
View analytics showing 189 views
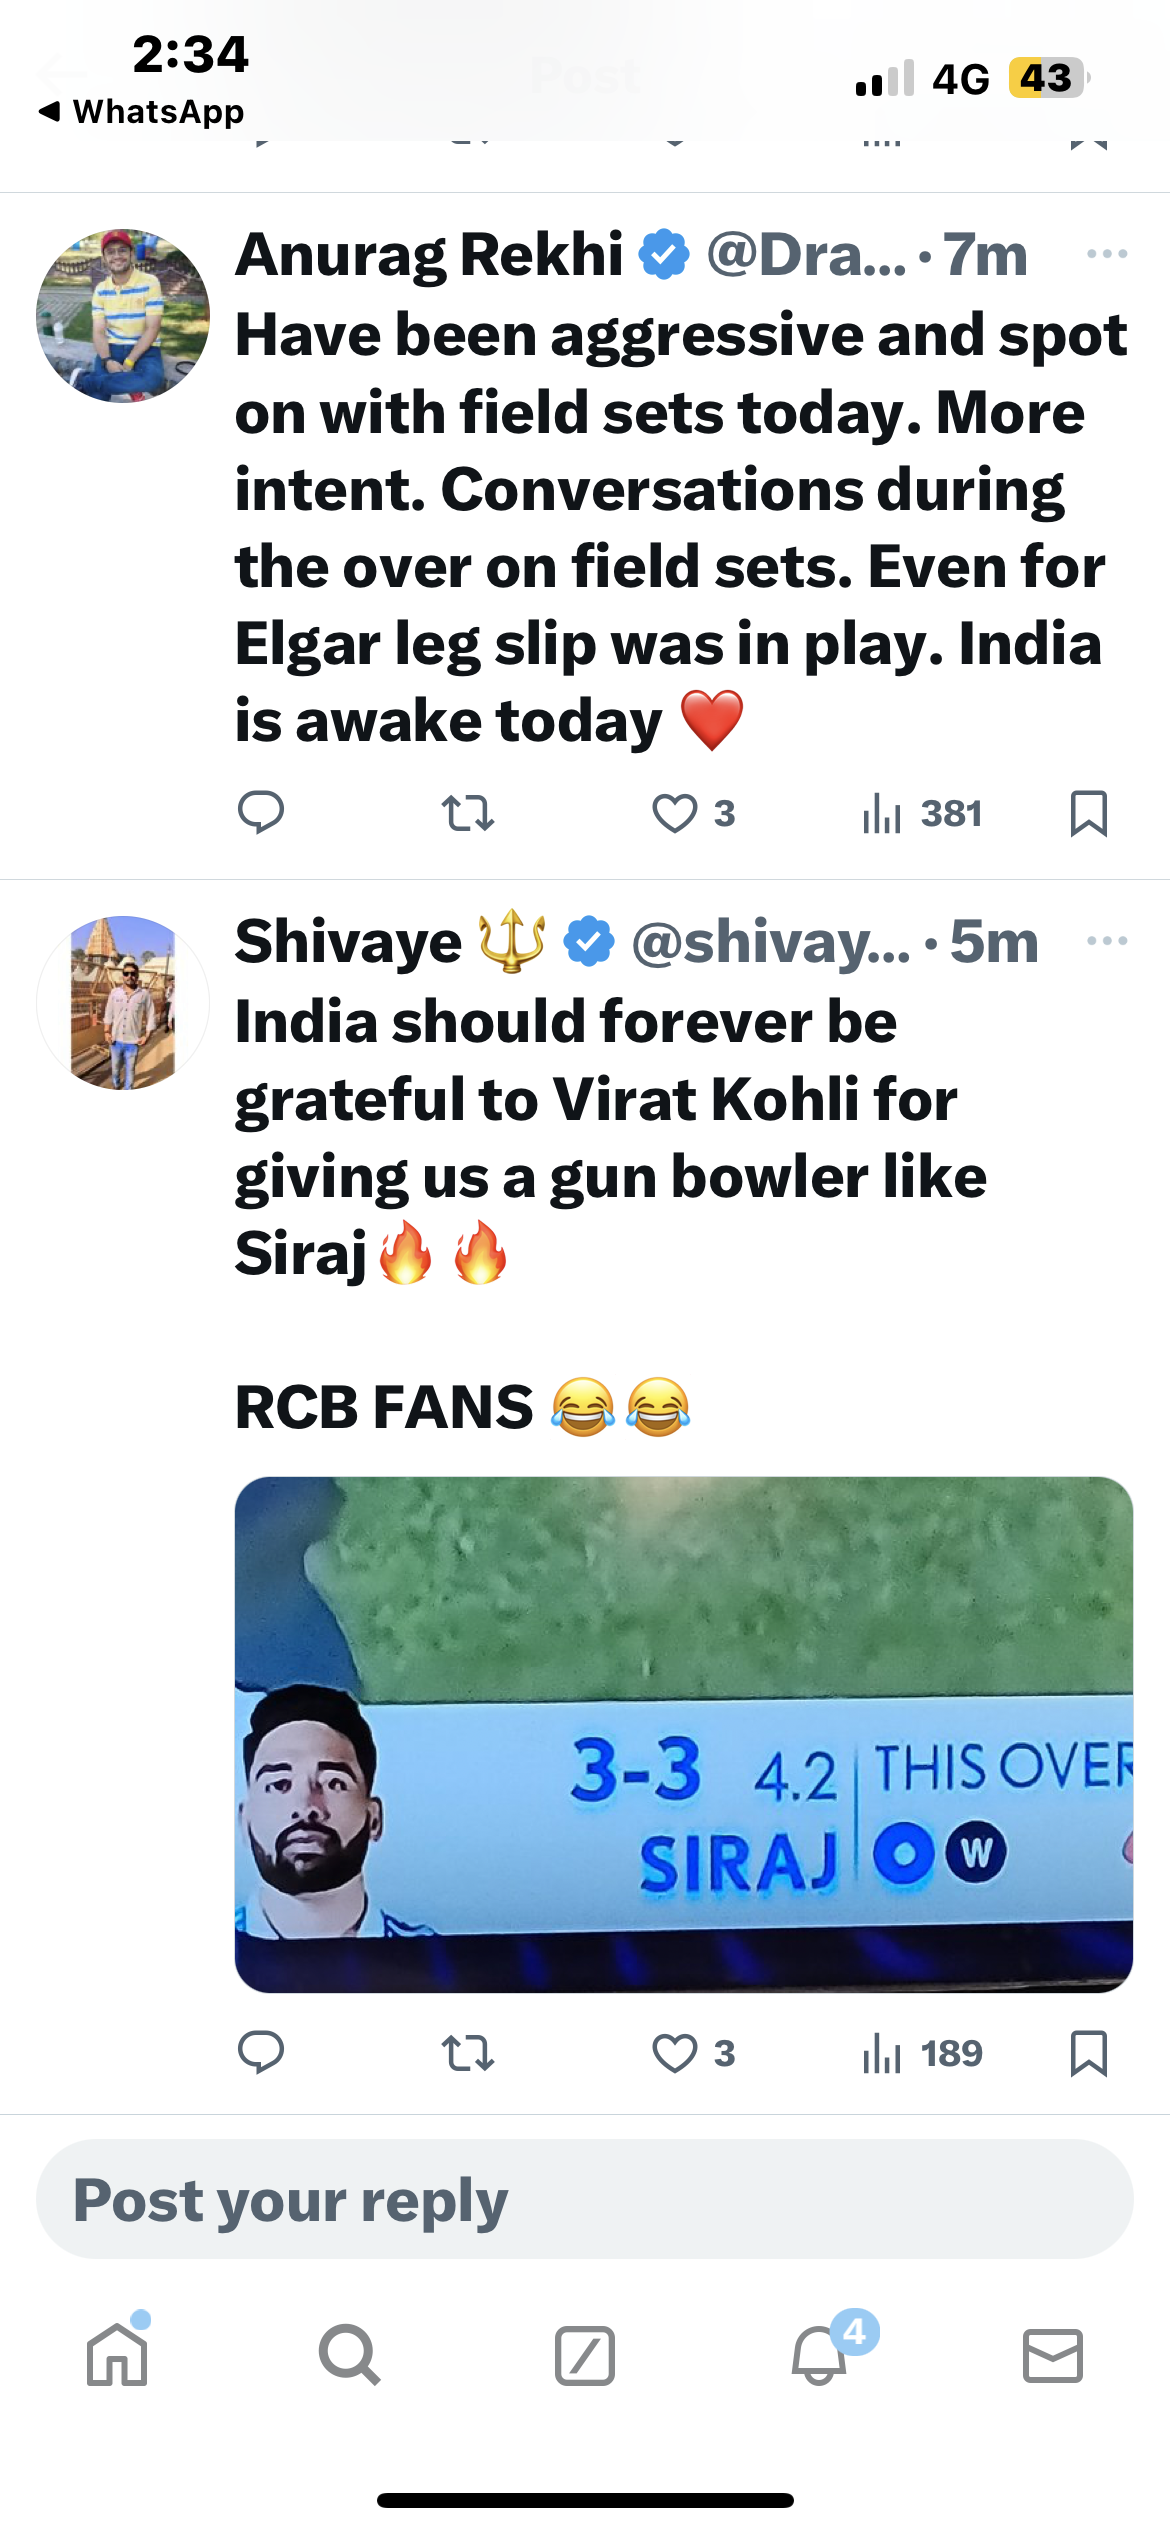click(x=921, y=2053)
